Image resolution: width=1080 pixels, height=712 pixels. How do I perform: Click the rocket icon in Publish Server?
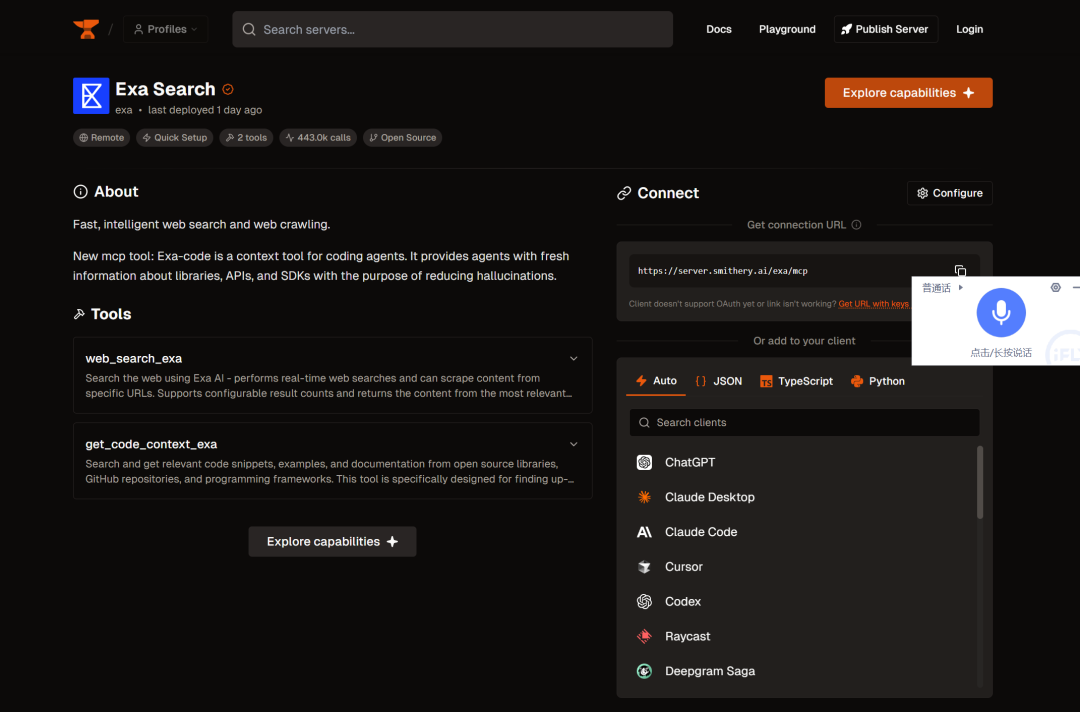point(847,29)
